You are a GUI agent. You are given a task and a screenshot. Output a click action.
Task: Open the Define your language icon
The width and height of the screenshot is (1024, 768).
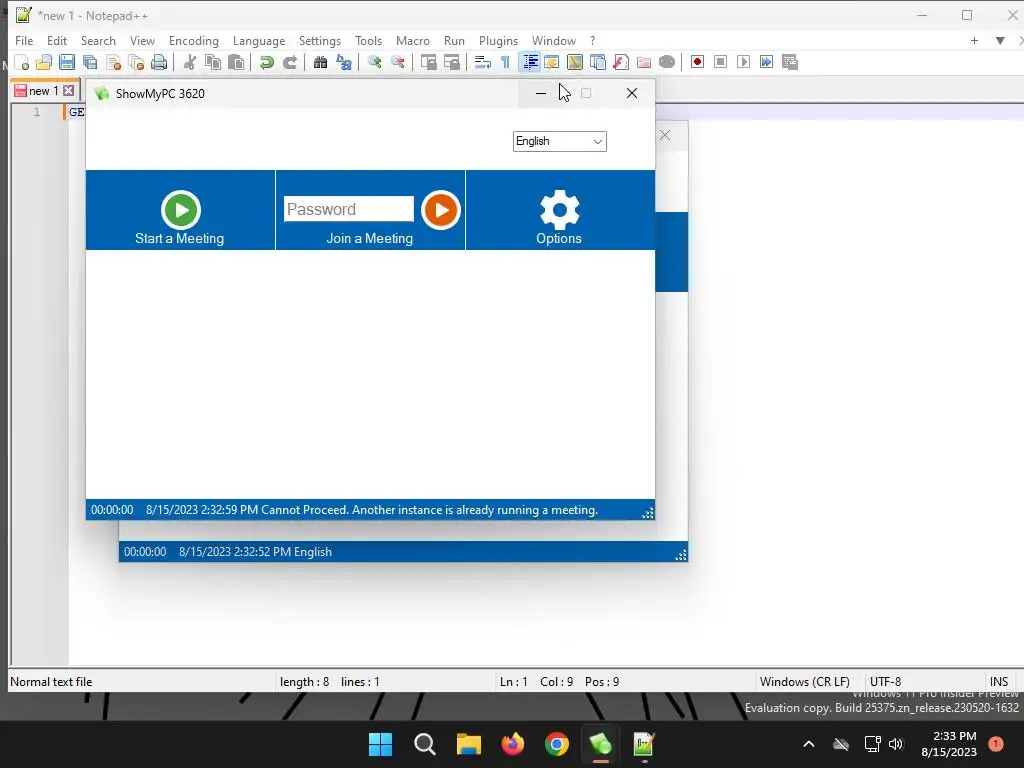pos(551,63)
